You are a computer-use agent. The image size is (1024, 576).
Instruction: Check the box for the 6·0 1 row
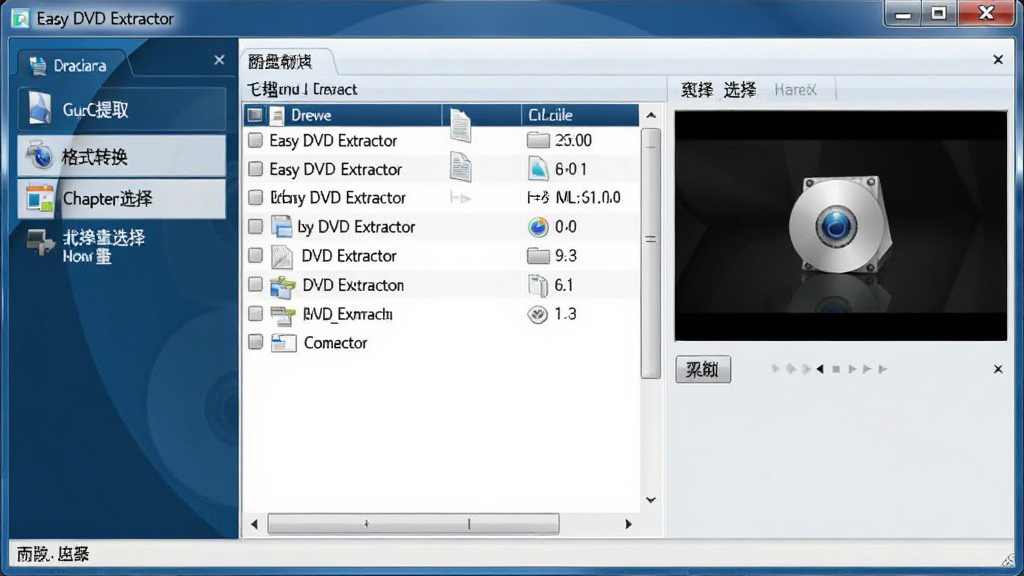click(x=255, y=169)
